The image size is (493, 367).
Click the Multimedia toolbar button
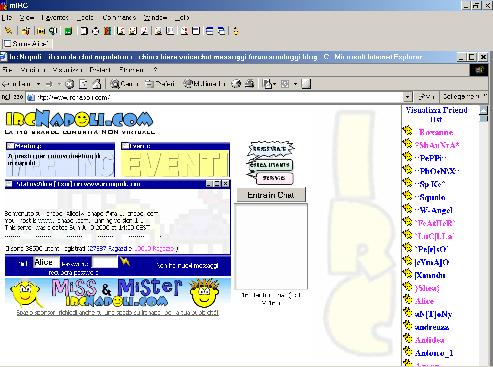(205, 84)
